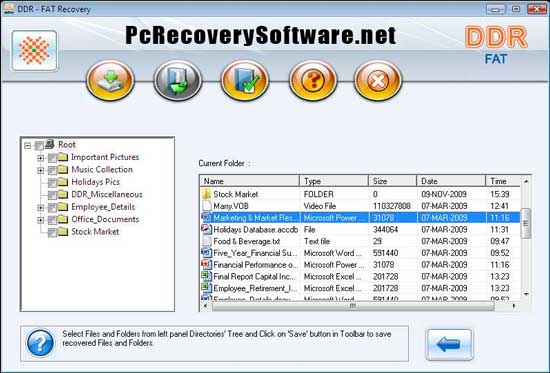The height and width of the screenshot is (373, 550).
Task: Check the Employee_Details checkbox
Action: pyautogui.click(x=52, y=208)
